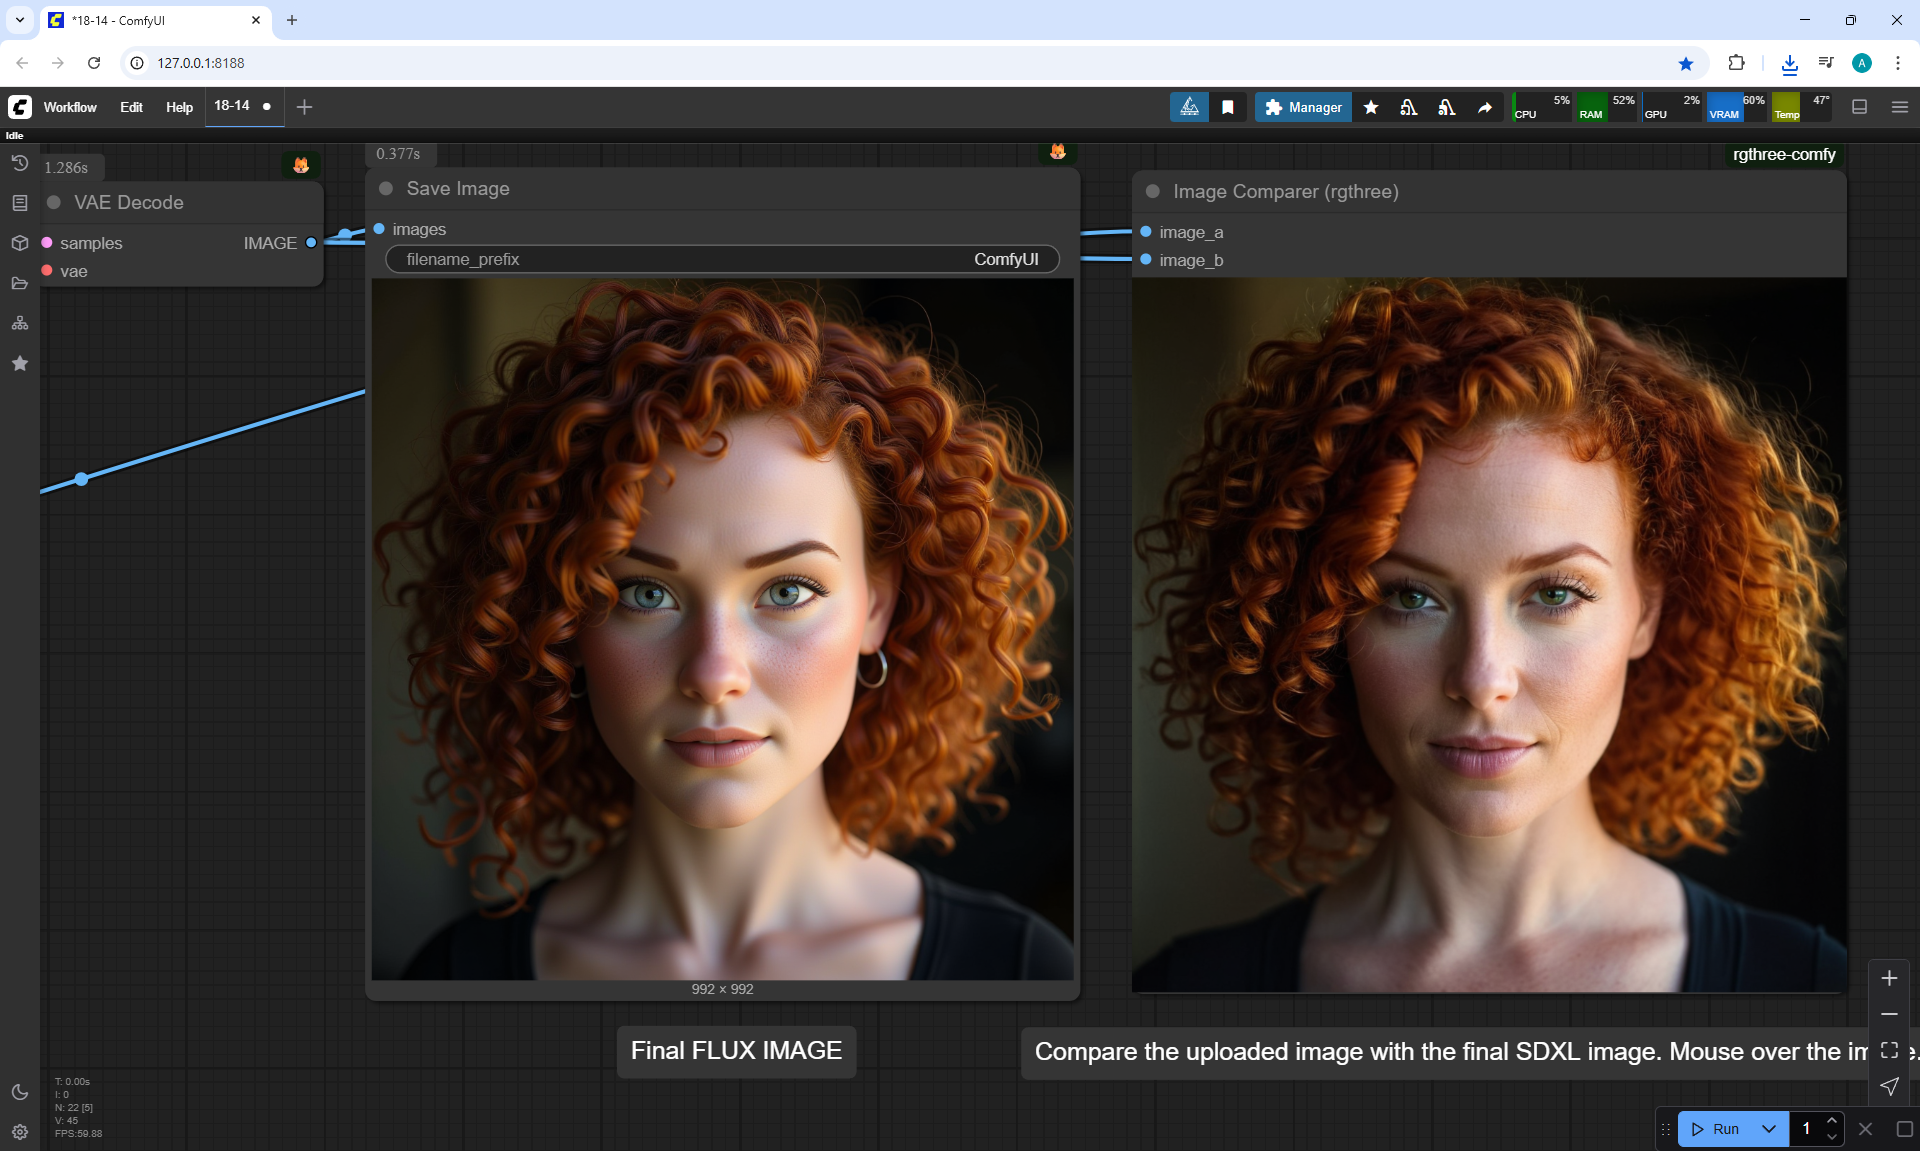Open the queue history sidebar icon

[20, 163]
